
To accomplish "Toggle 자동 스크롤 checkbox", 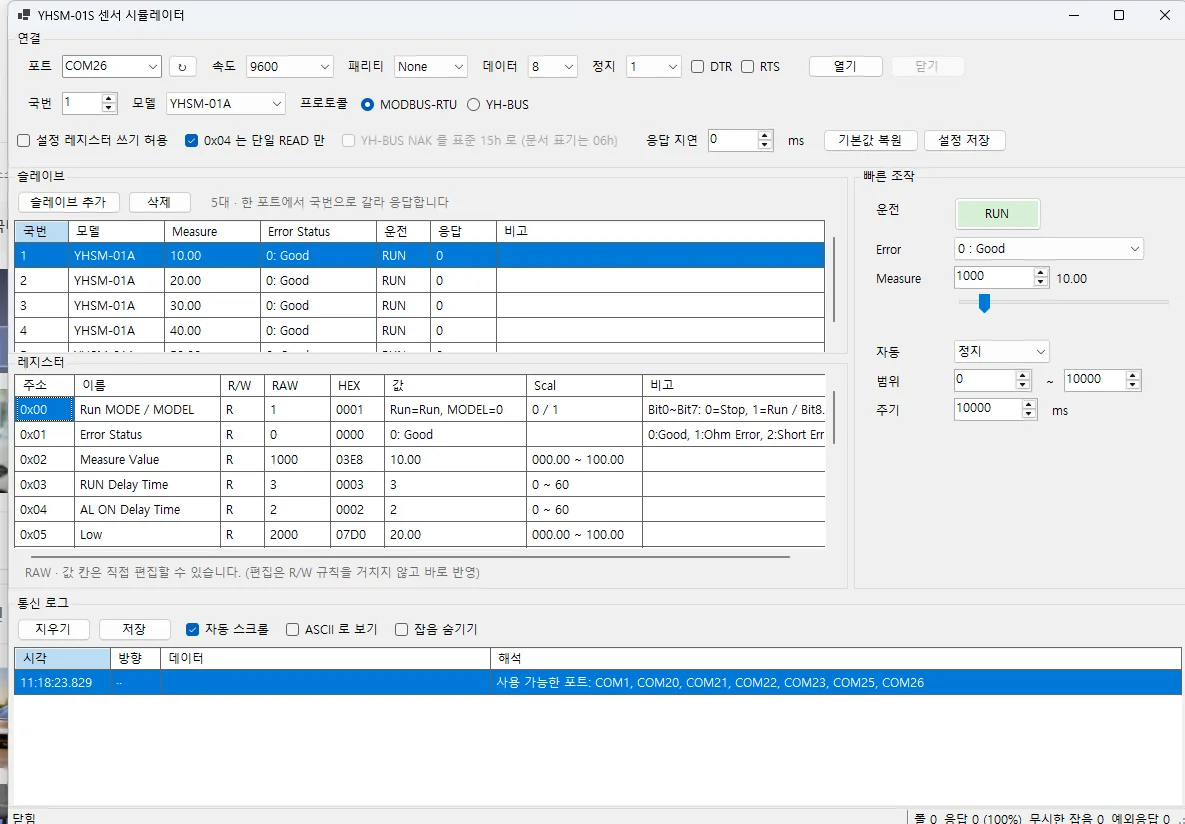I will coord(192,629).
